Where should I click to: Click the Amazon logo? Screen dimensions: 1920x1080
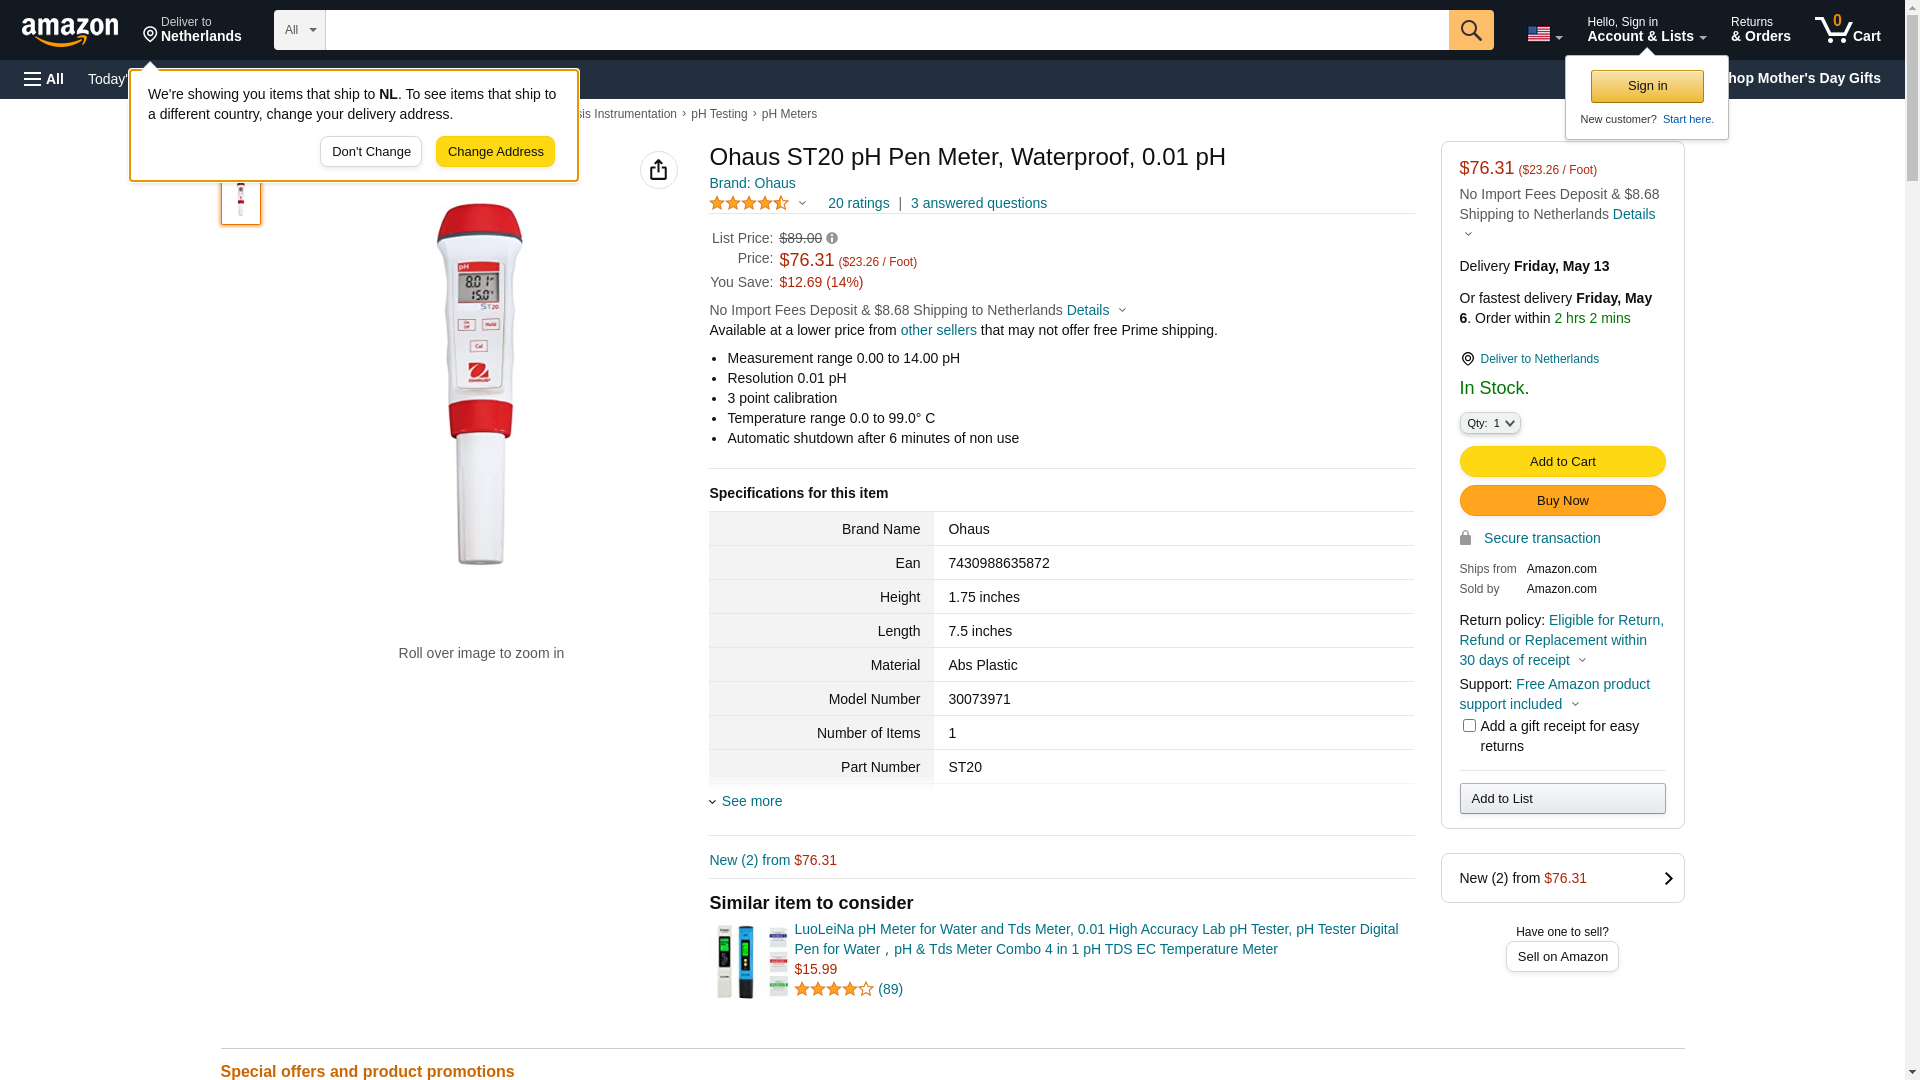point(70,31)
